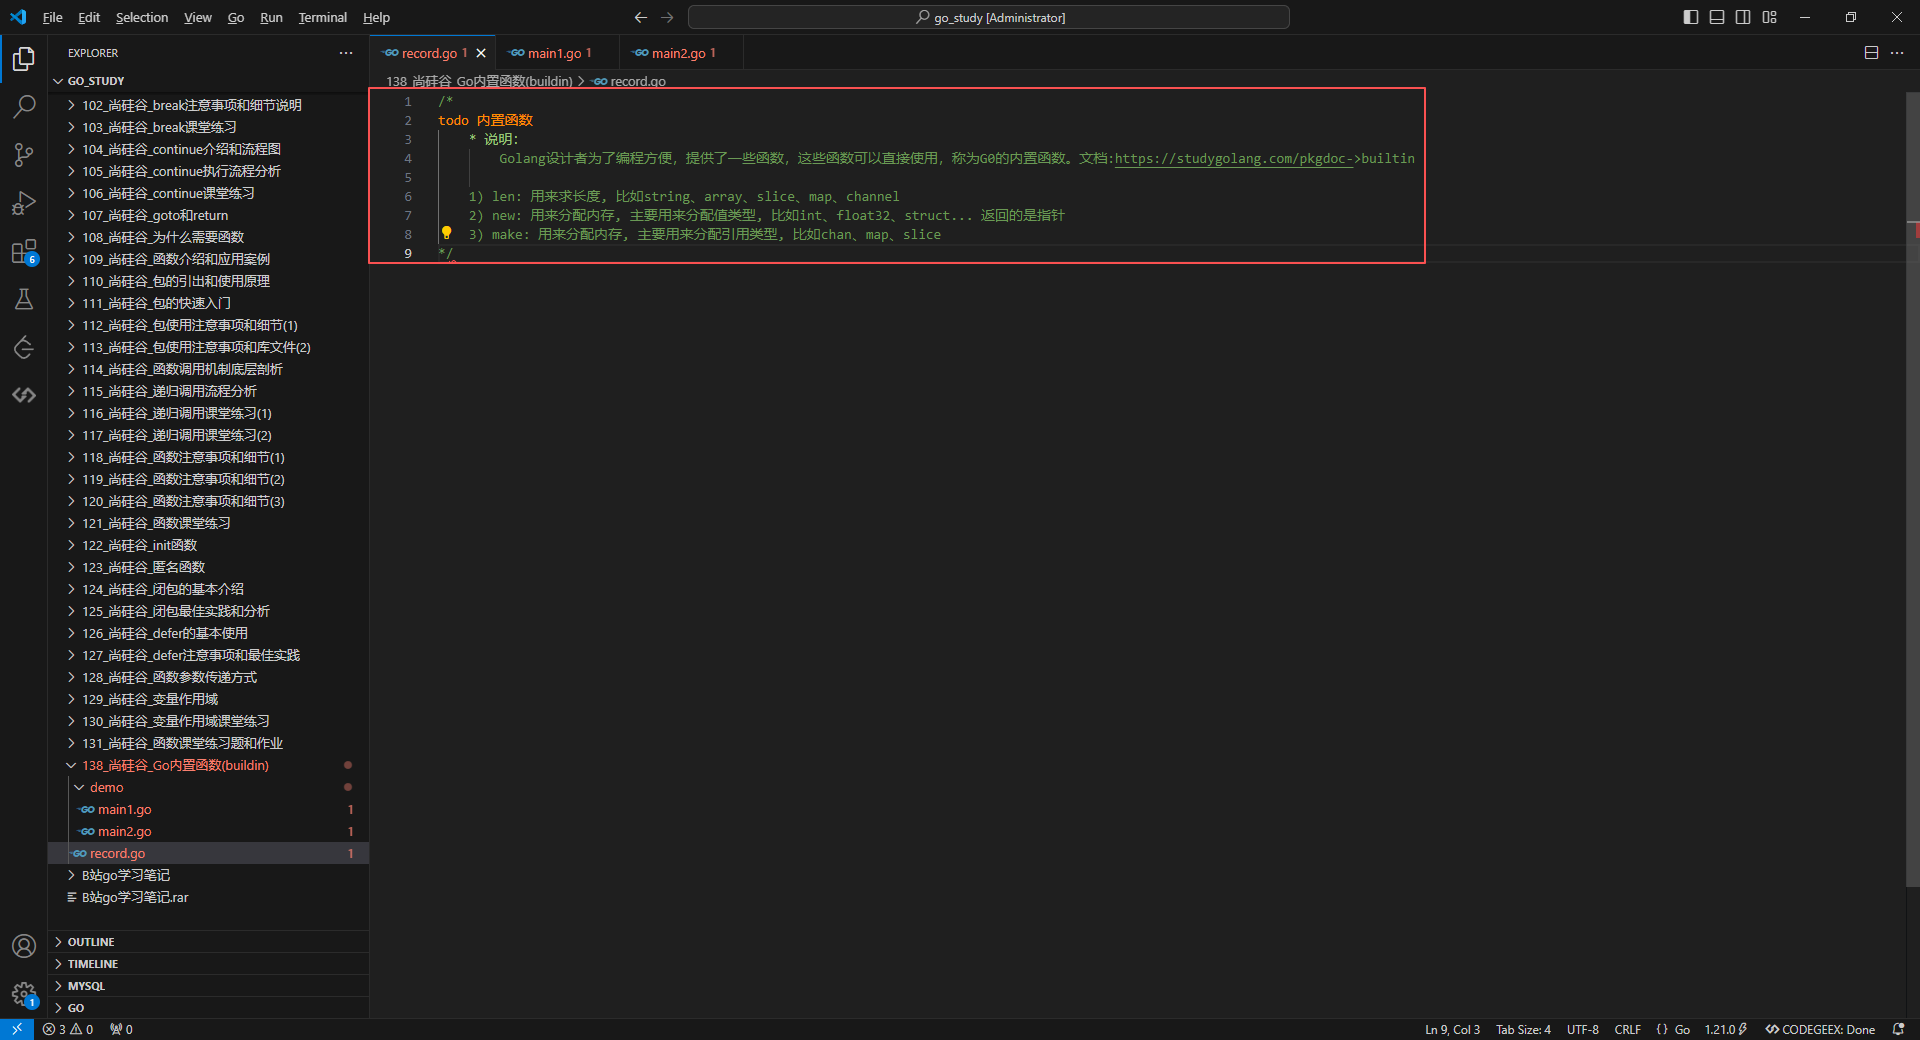The height and width of the screenshot is (1040, 1920).
Task: Open the Selection menu
Action: pos(142,17)
